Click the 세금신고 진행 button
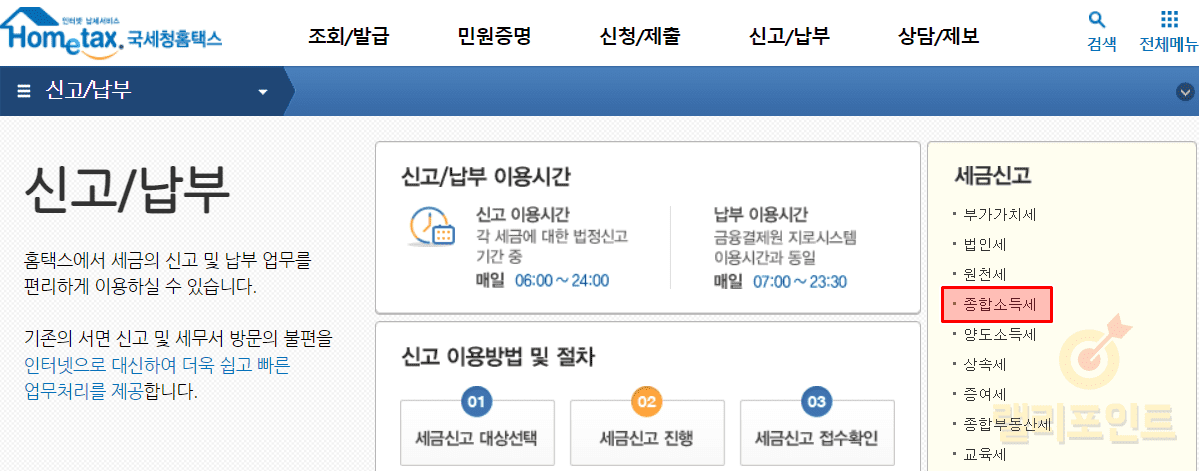 click(646, 438)
